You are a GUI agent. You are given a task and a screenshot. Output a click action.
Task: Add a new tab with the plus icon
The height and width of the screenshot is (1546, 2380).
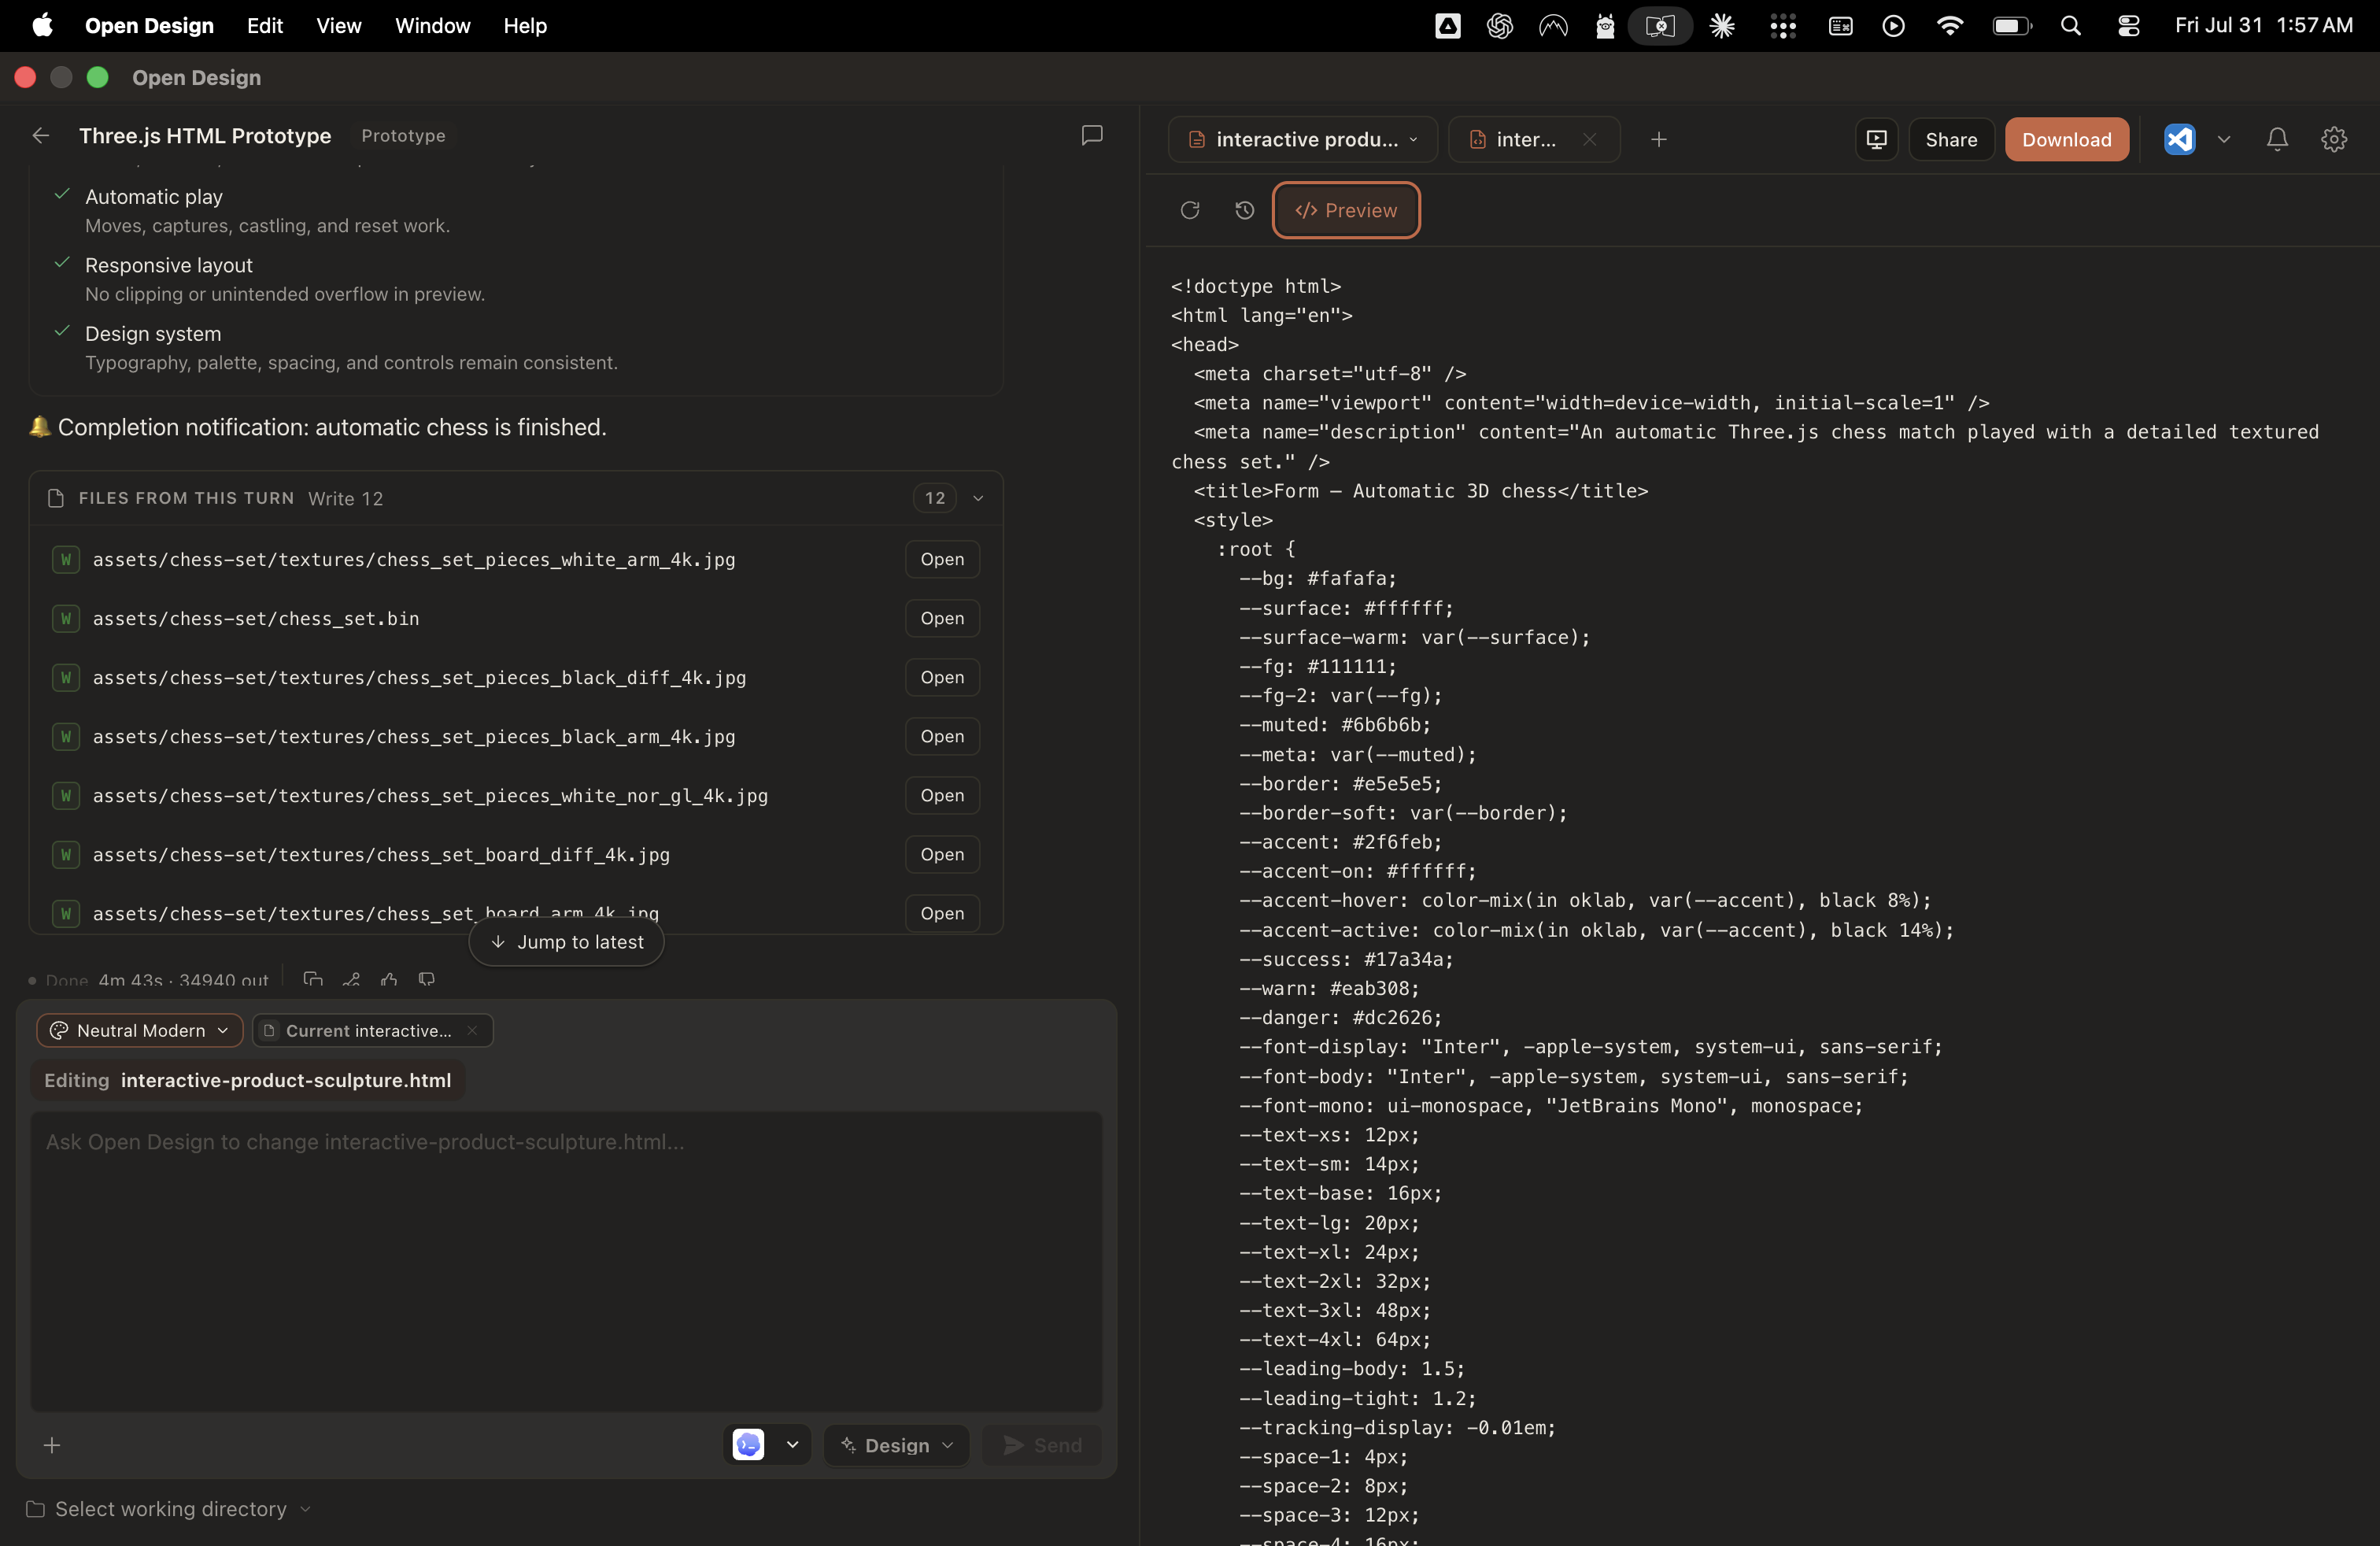pyautogui.click(x=1659, y=139)
